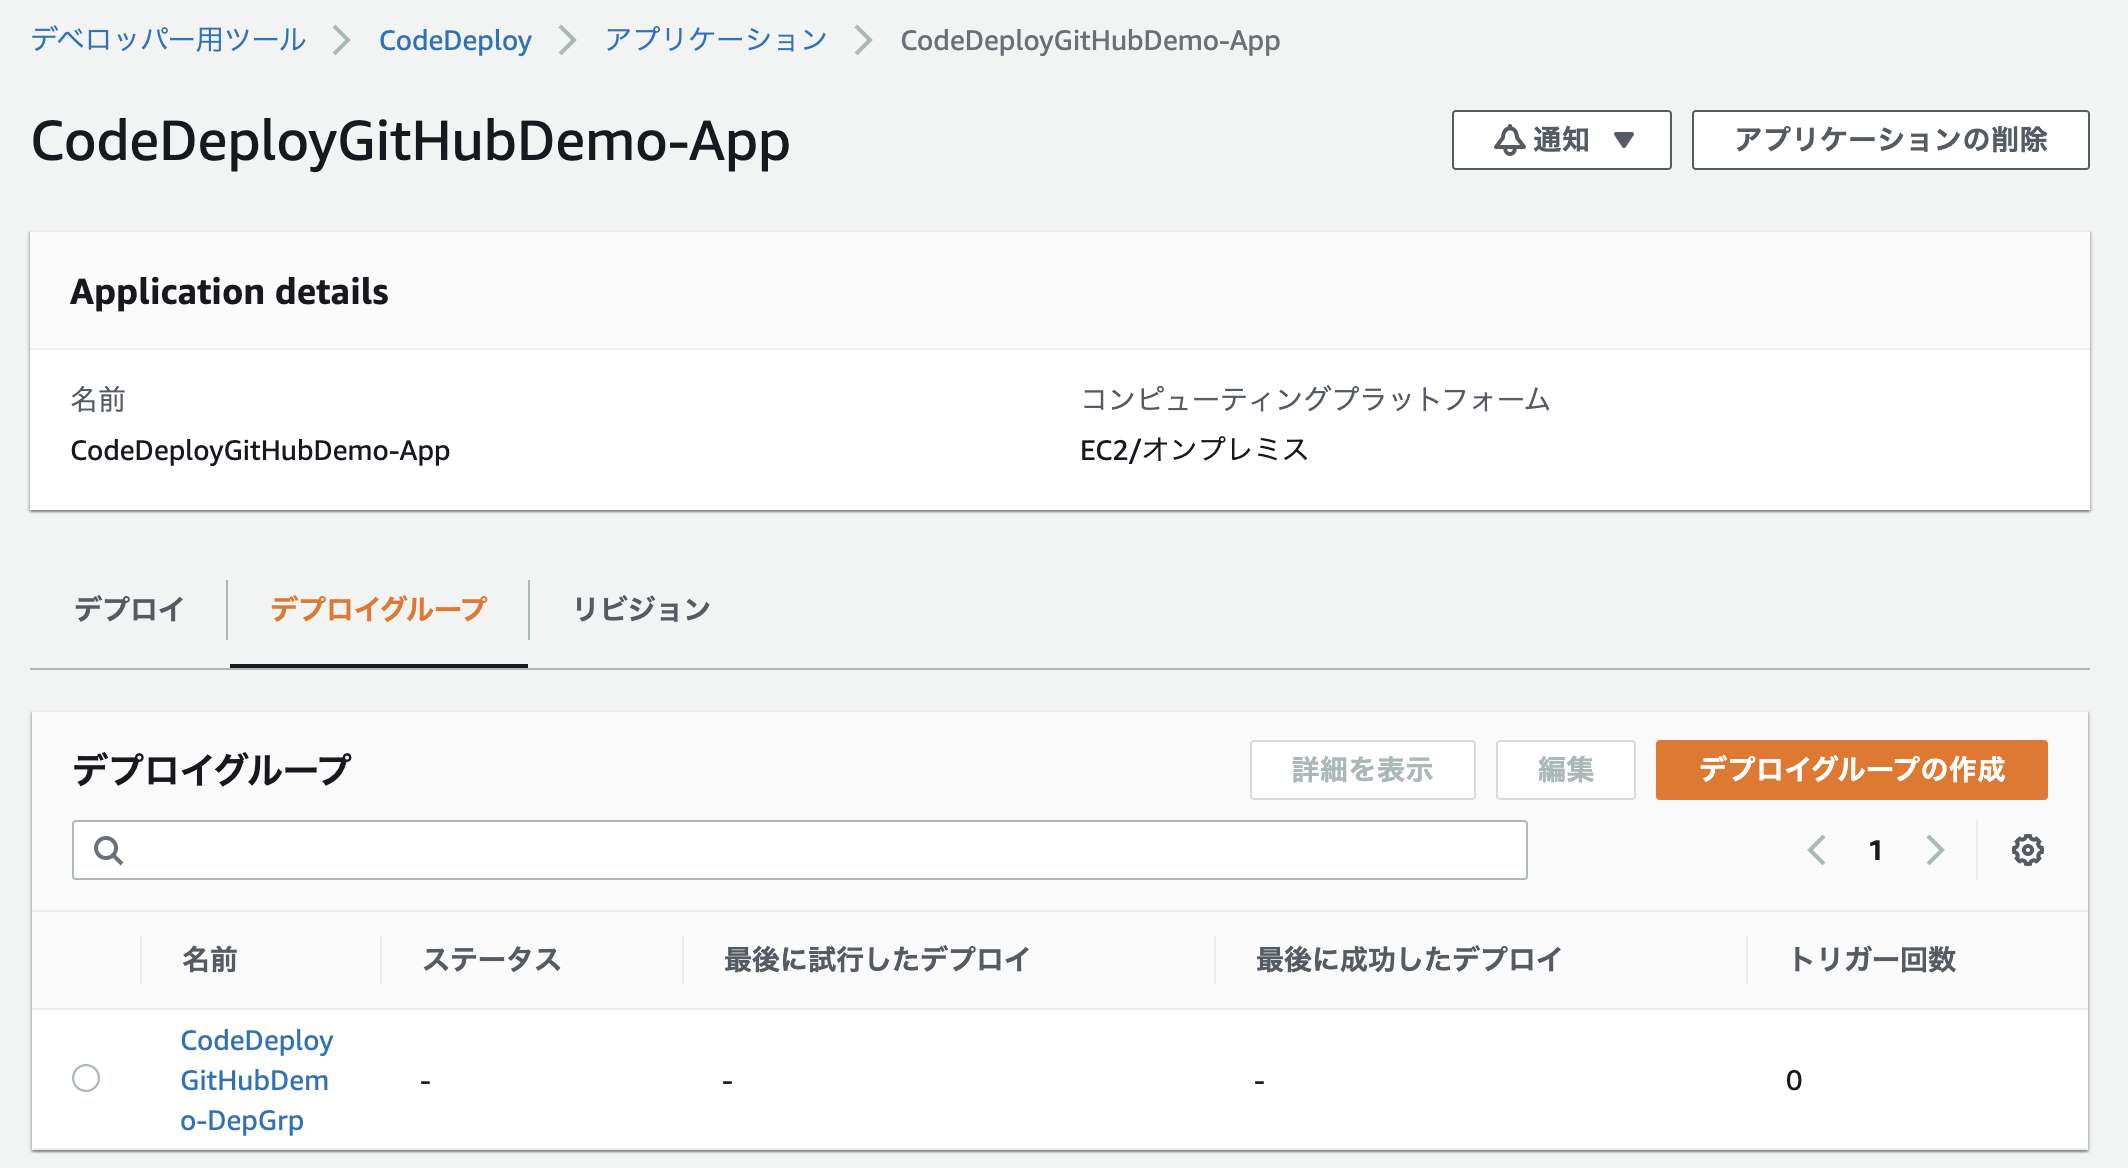The image size is (2128, 1168).
Task: Switch to the デプロイ tab
Action: click(127, 608)
